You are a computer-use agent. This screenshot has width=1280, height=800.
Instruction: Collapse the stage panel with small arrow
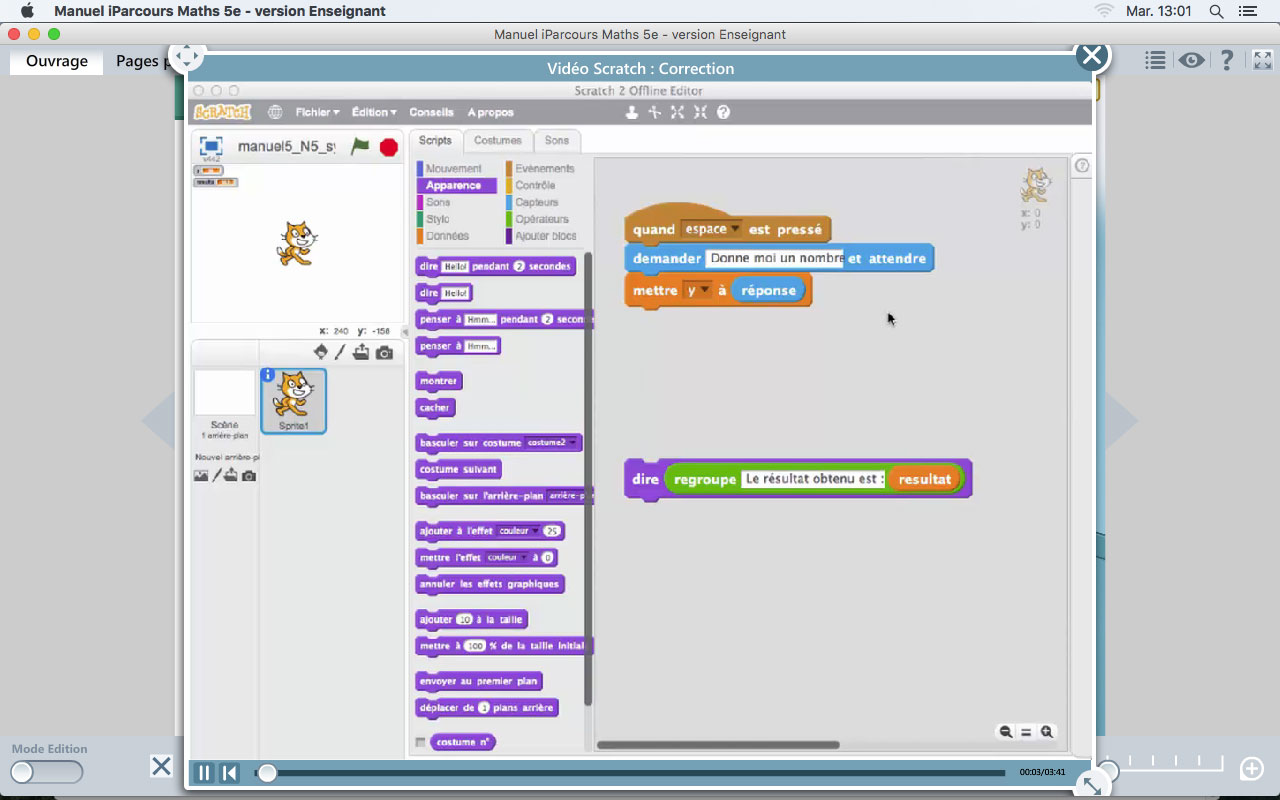tap(404, 330)
